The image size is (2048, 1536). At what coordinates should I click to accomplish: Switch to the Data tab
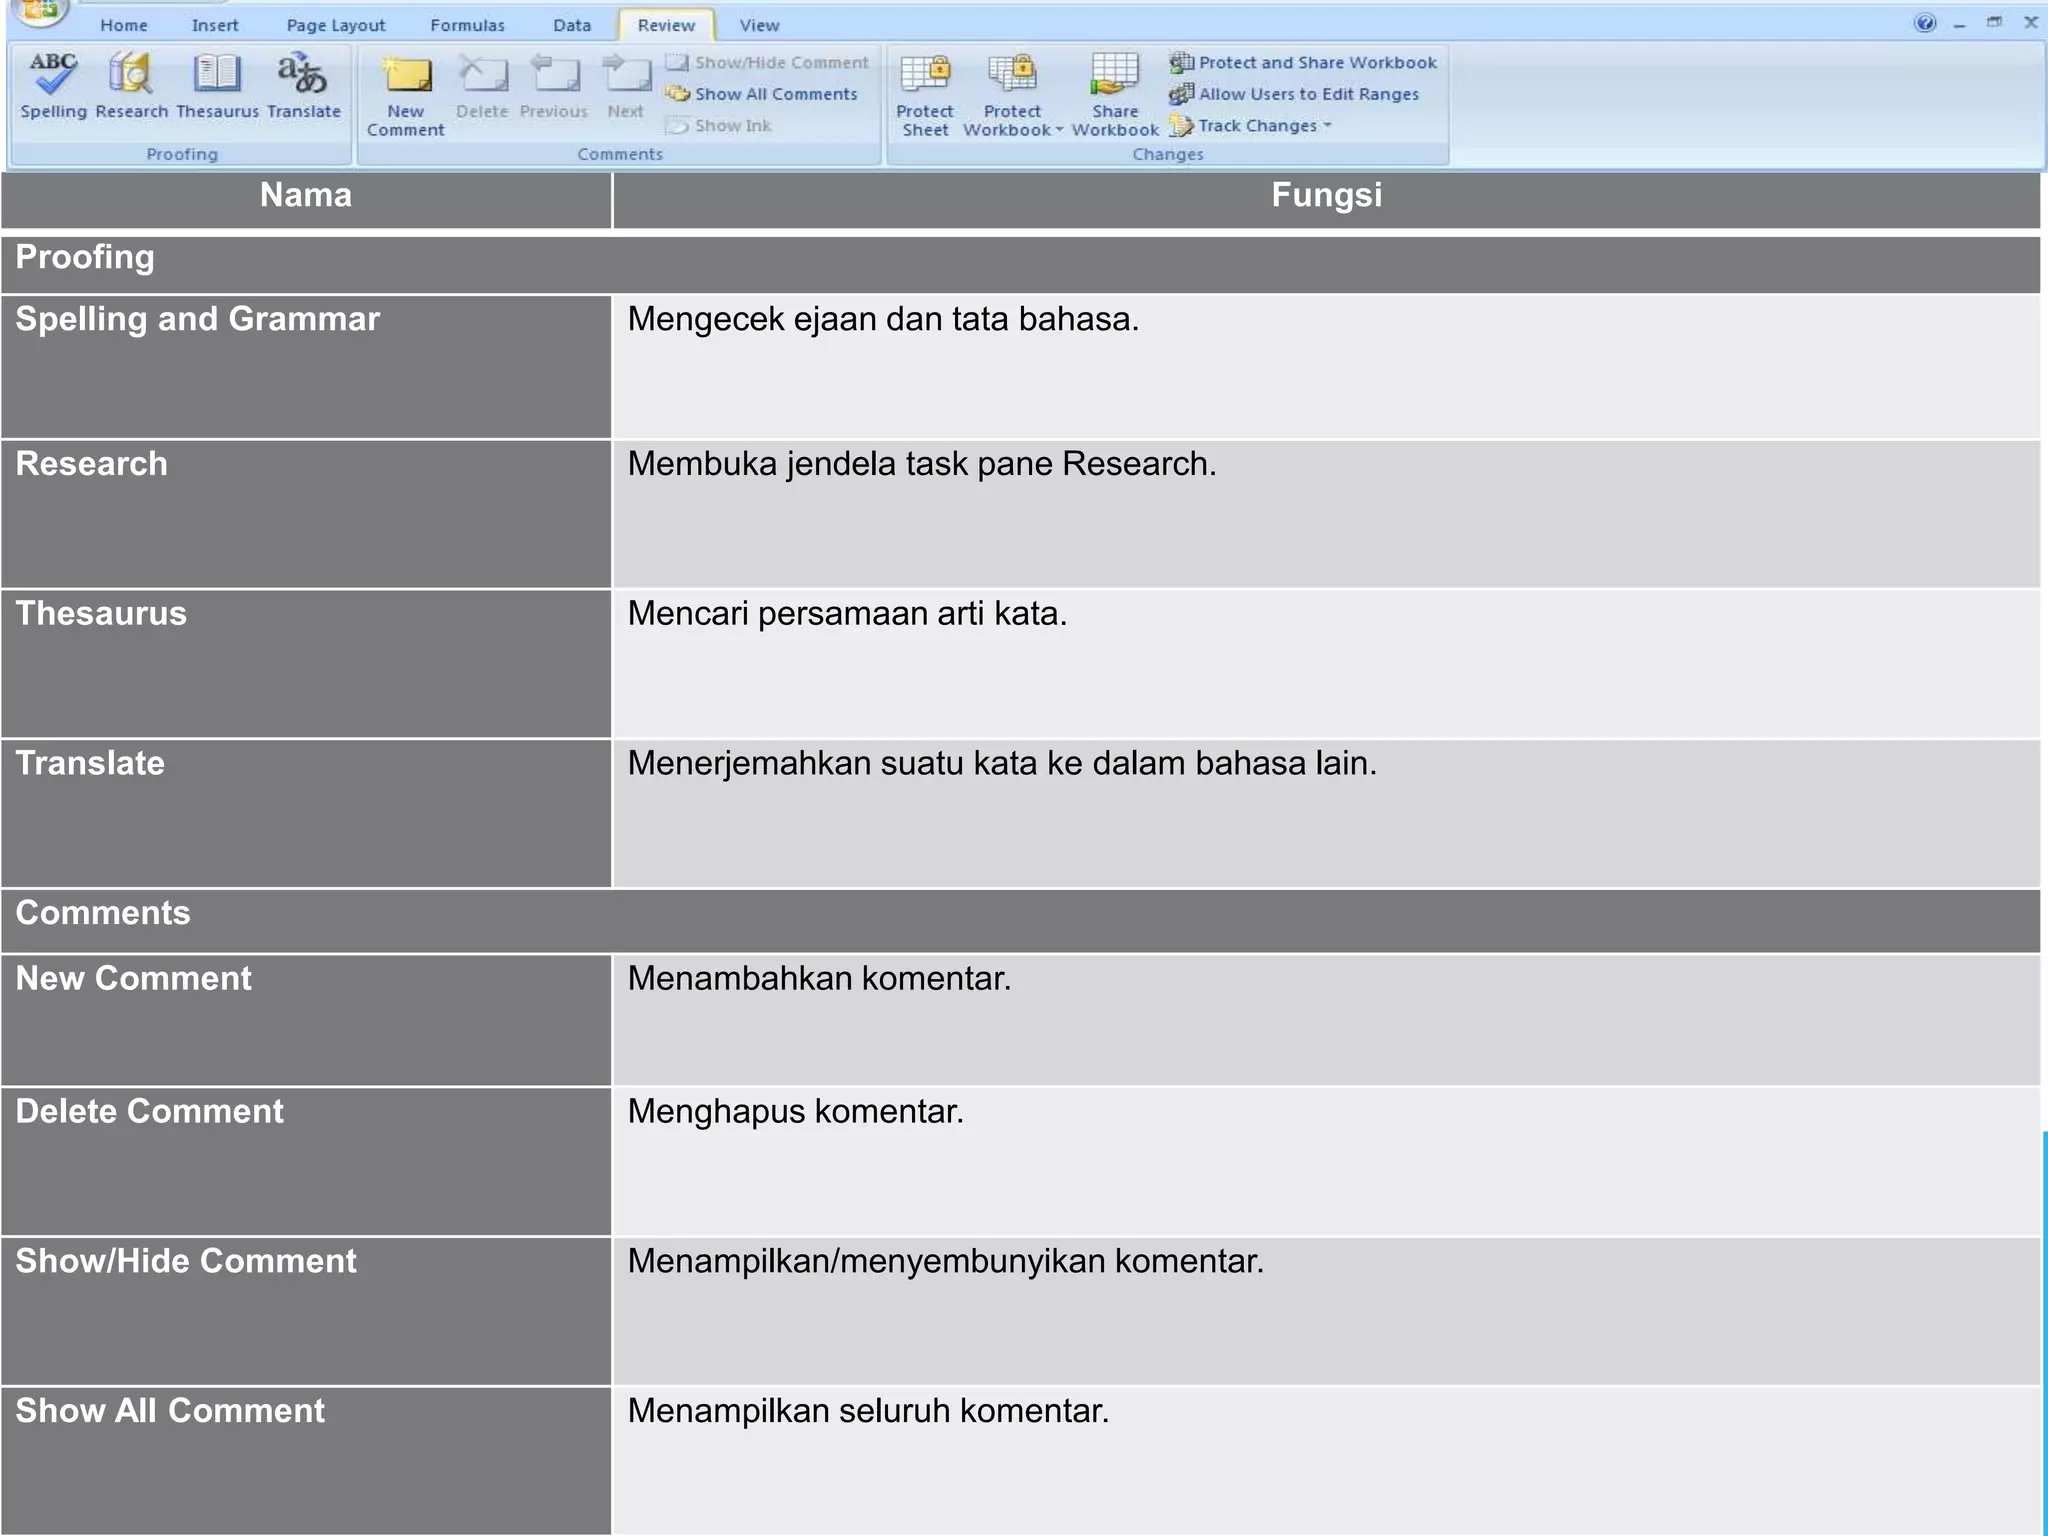point(572,25)
